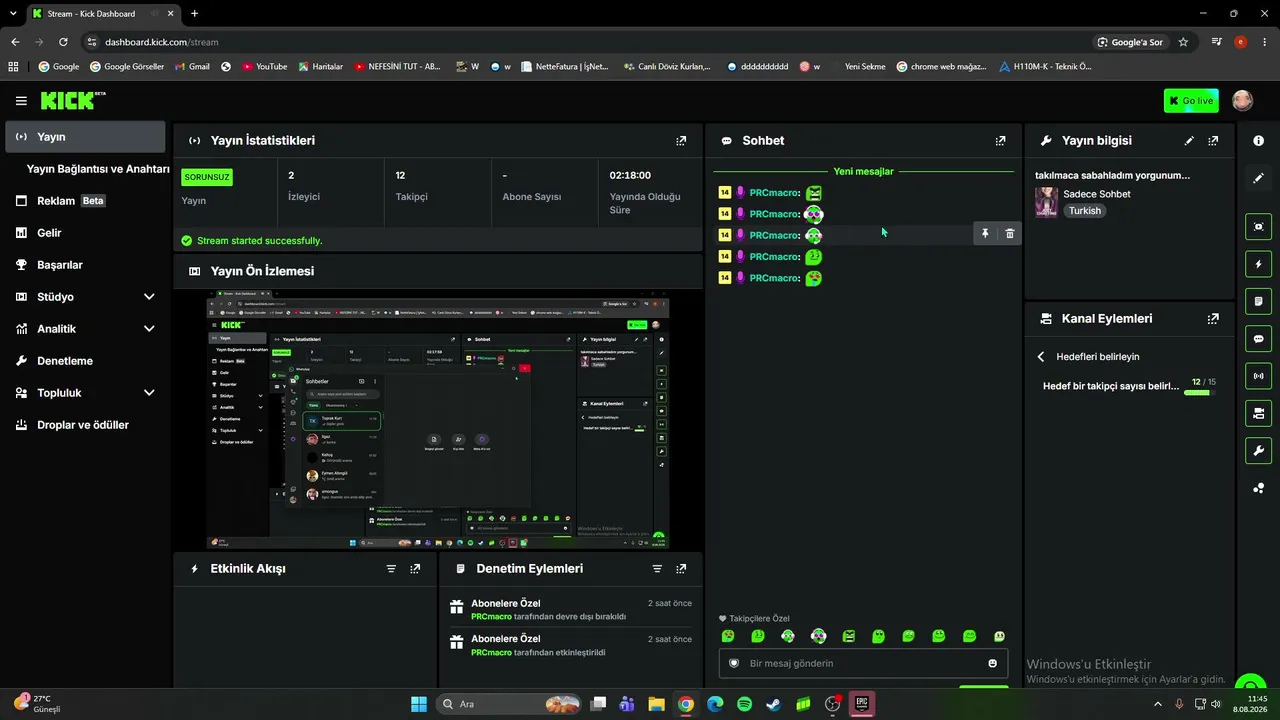Pop out the Kanal Eylemleri panel

(x=1213, y=319)
